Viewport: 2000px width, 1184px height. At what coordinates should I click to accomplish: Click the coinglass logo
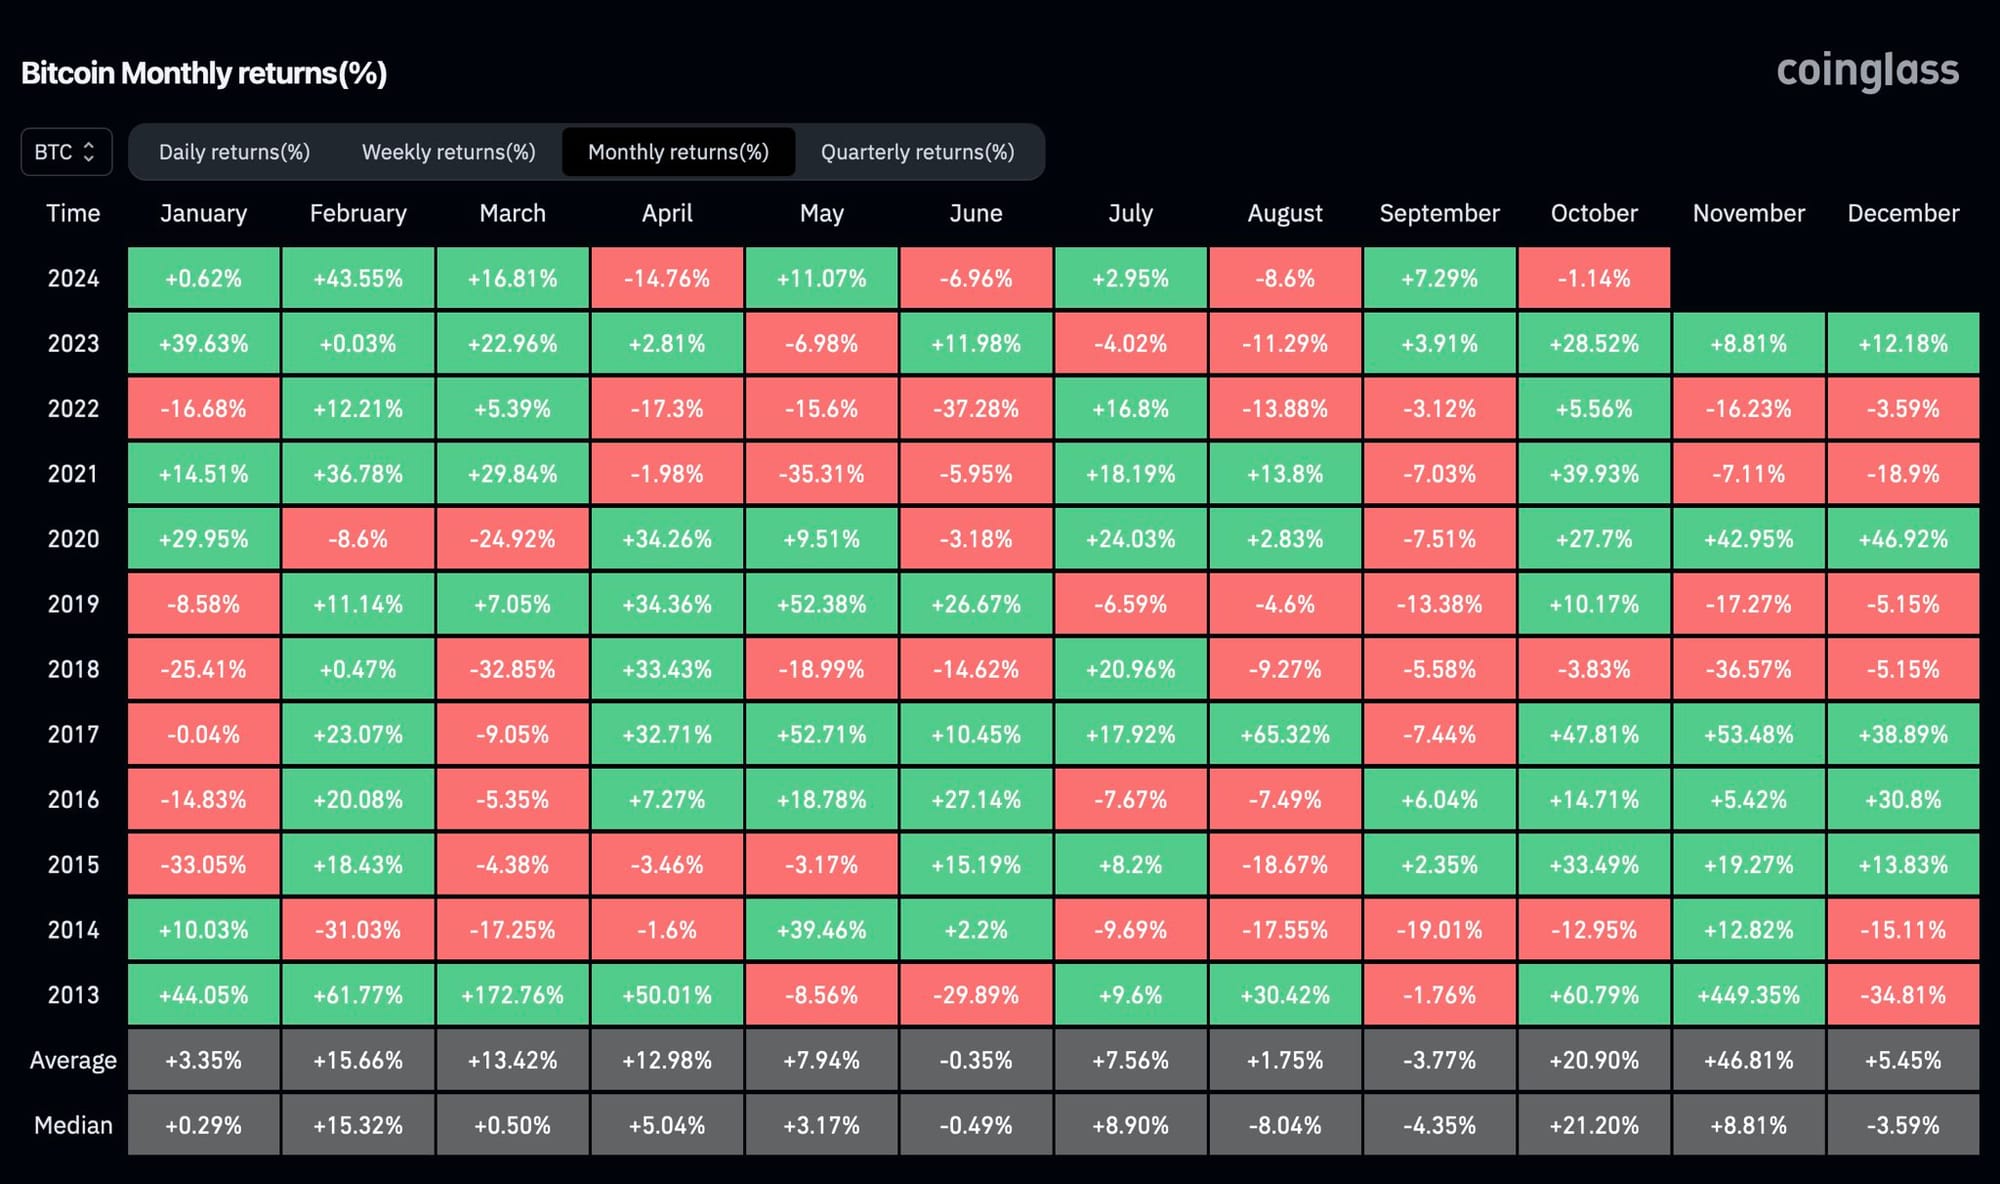(x=1867, y=71)
